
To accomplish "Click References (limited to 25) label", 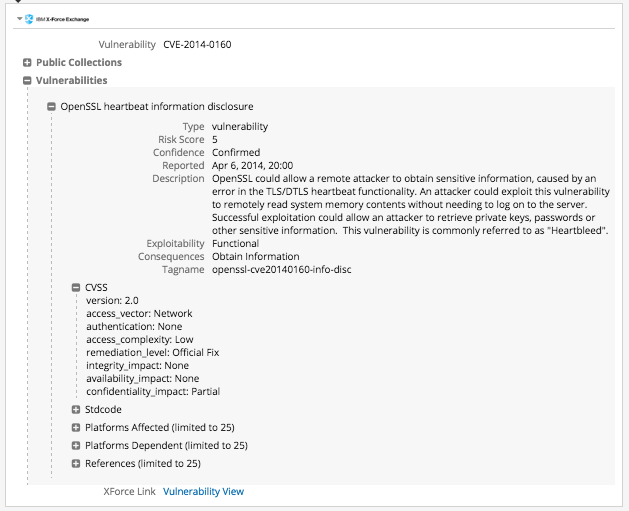I will (x=143, y=463).
